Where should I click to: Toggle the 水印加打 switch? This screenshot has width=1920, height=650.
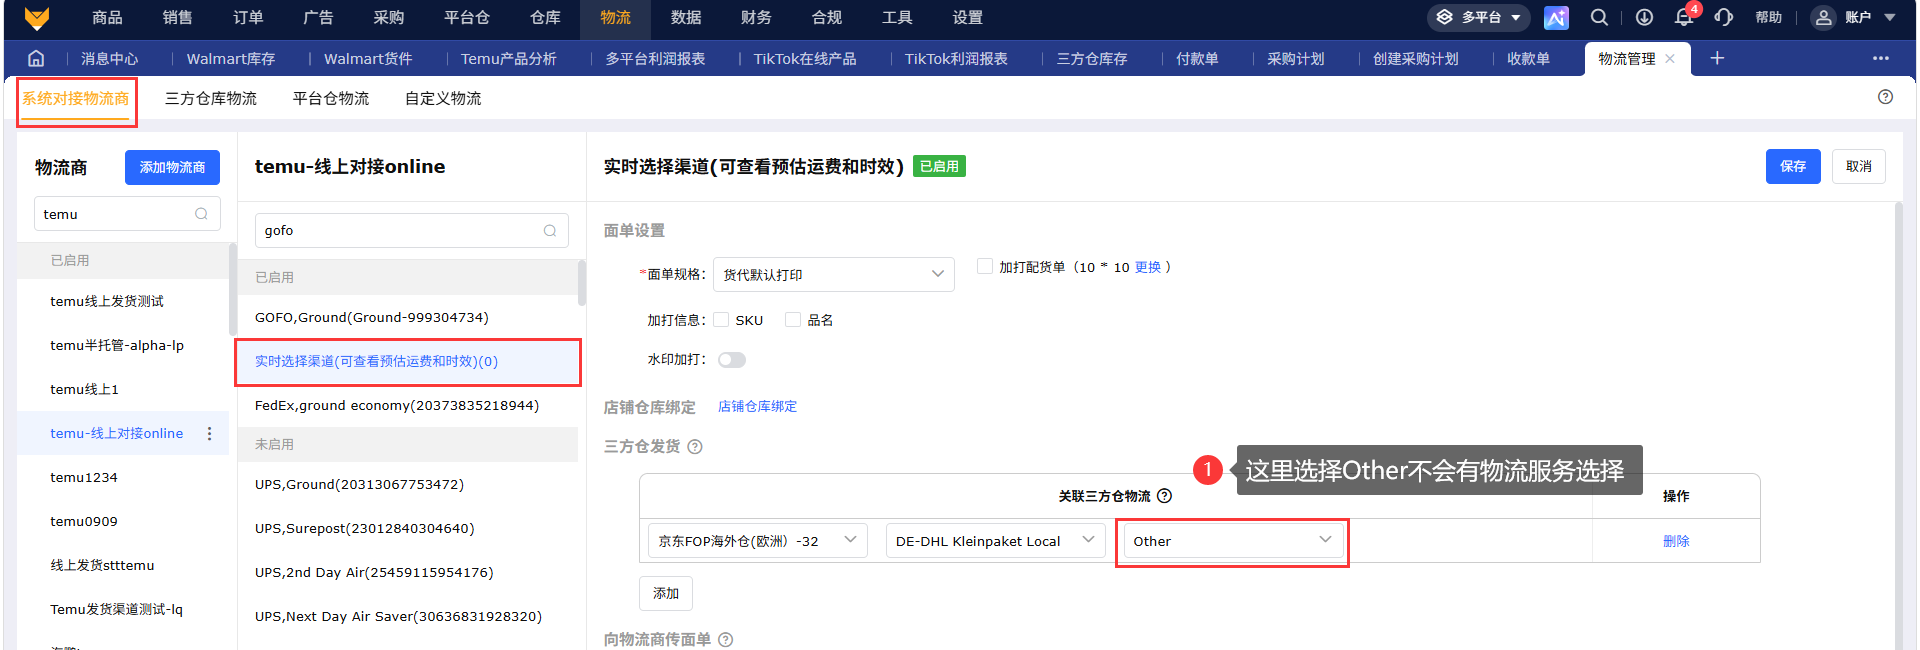point(732,360)
